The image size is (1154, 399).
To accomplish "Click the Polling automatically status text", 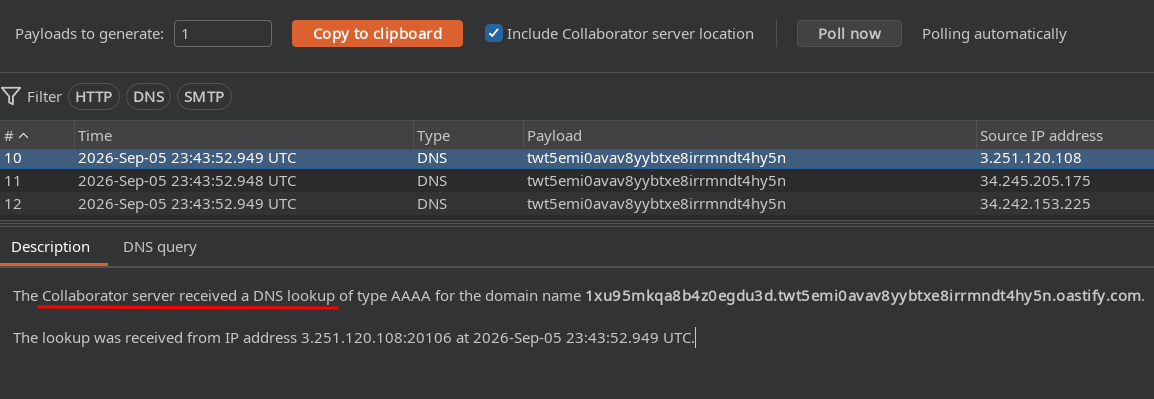I will pos(994,34).
